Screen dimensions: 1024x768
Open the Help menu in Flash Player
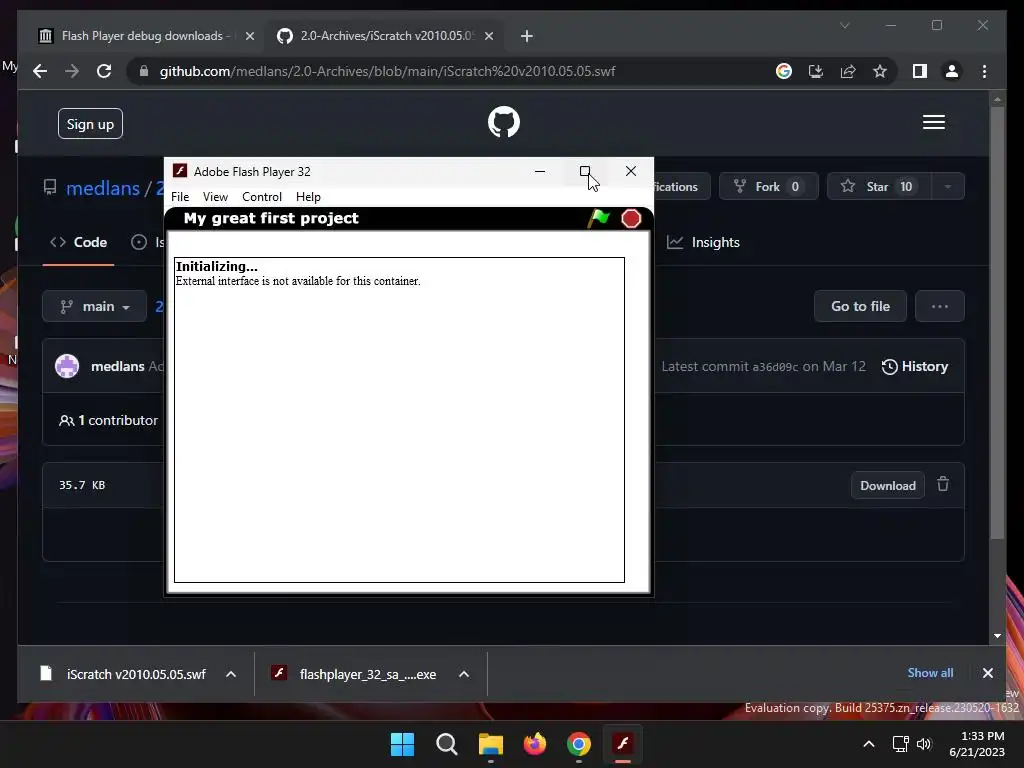click(308, 197)
